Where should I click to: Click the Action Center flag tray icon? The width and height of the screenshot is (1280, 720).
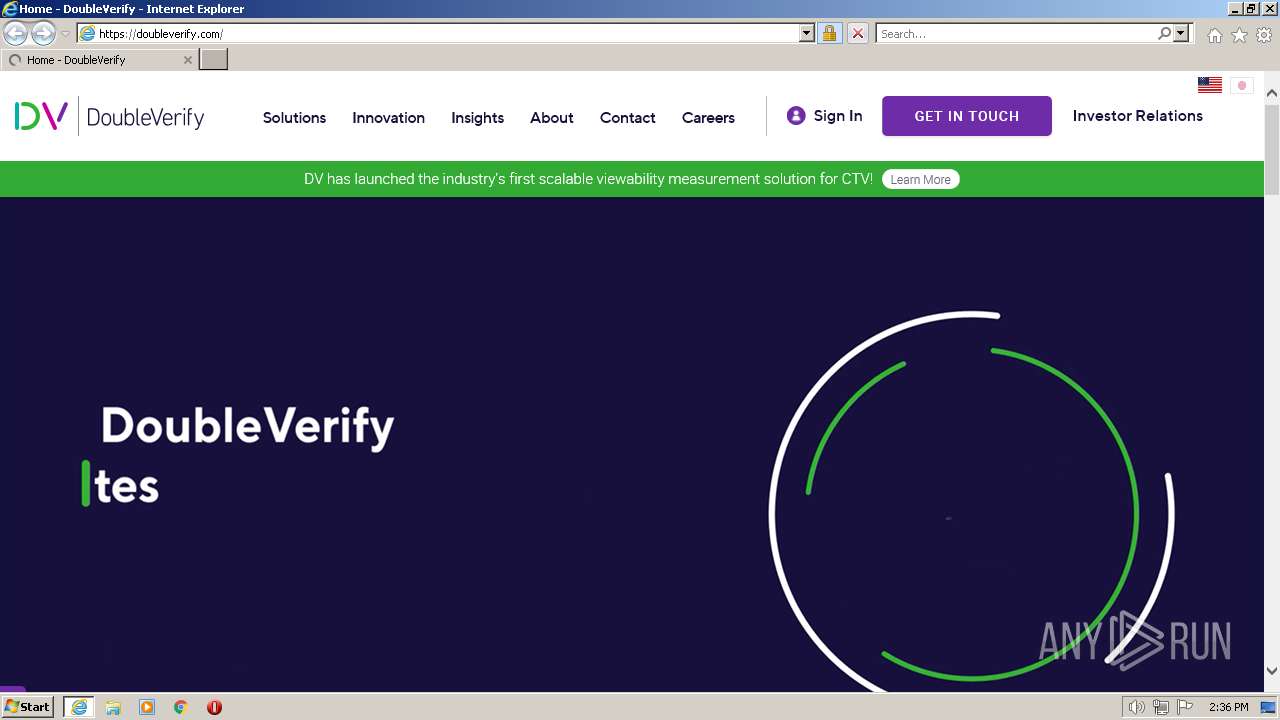(x=1185, y=707)
